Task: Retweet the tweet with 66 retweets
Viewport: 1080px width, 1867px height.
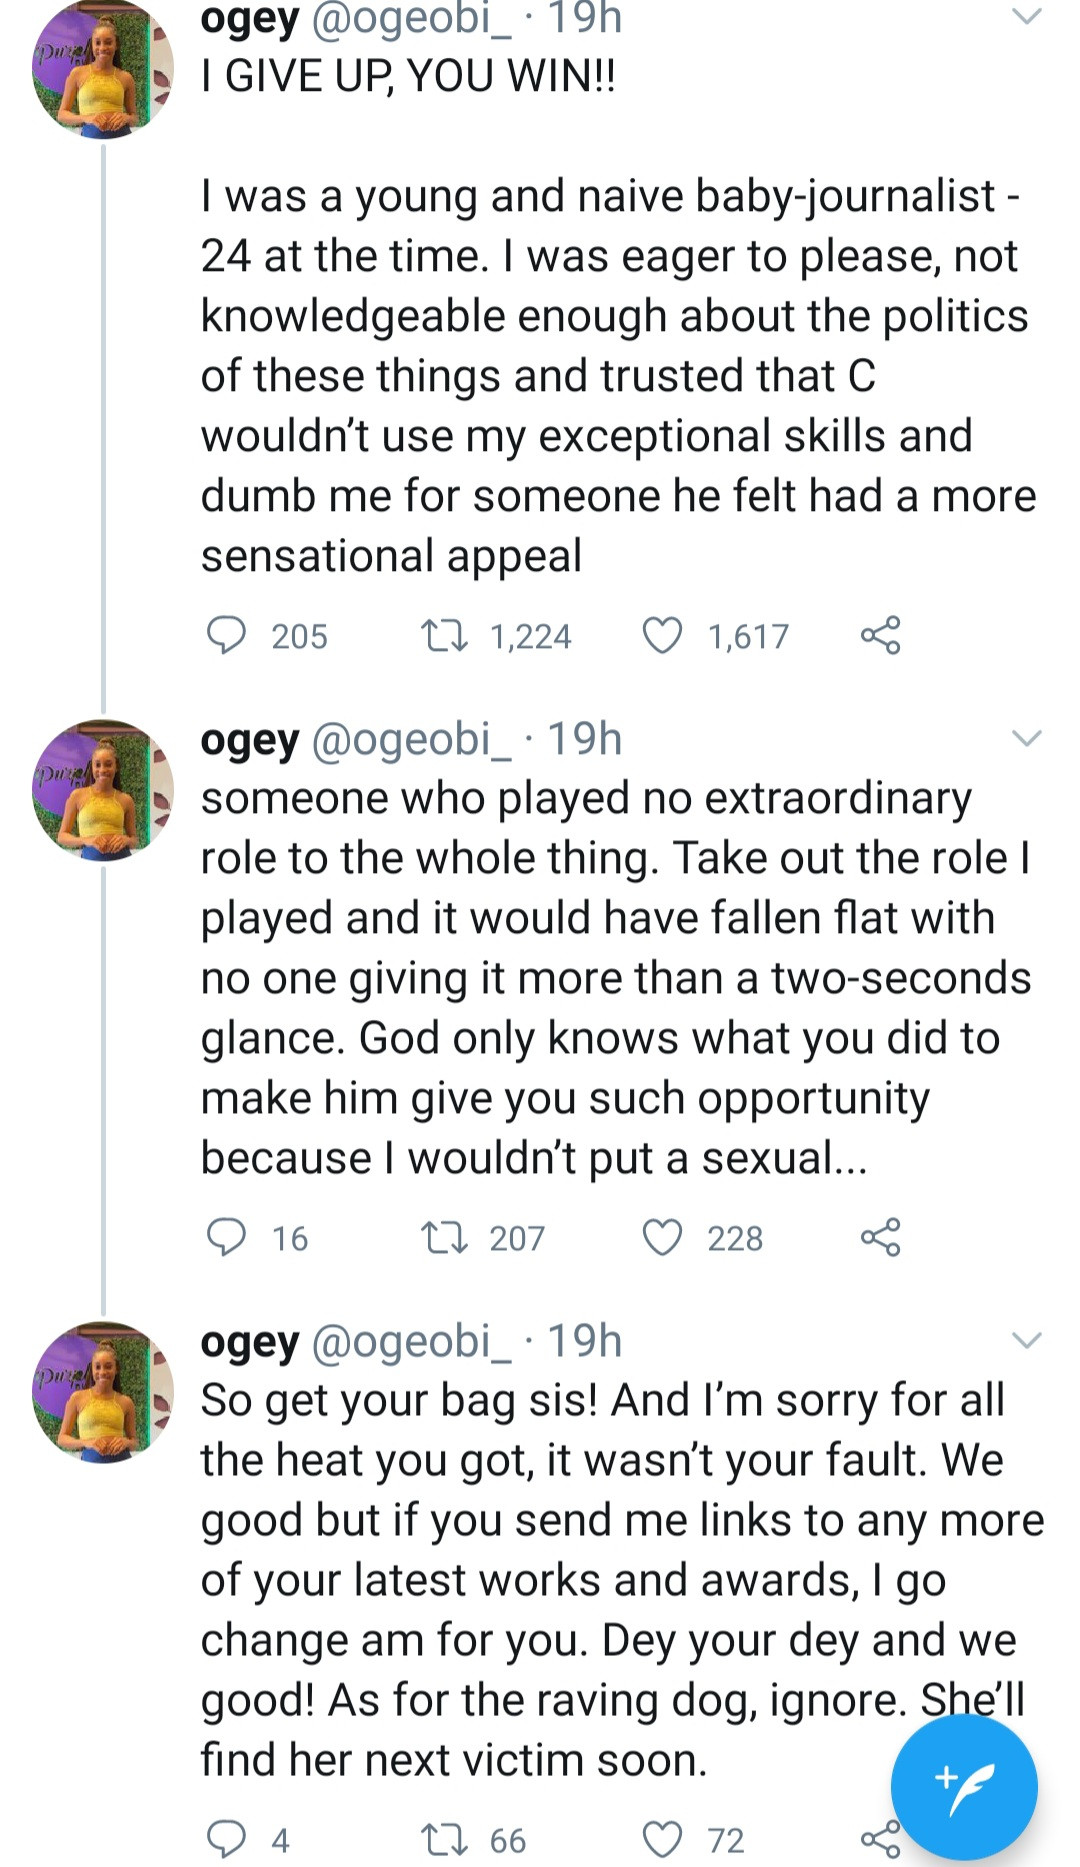Action: (x=444, y=1840)
